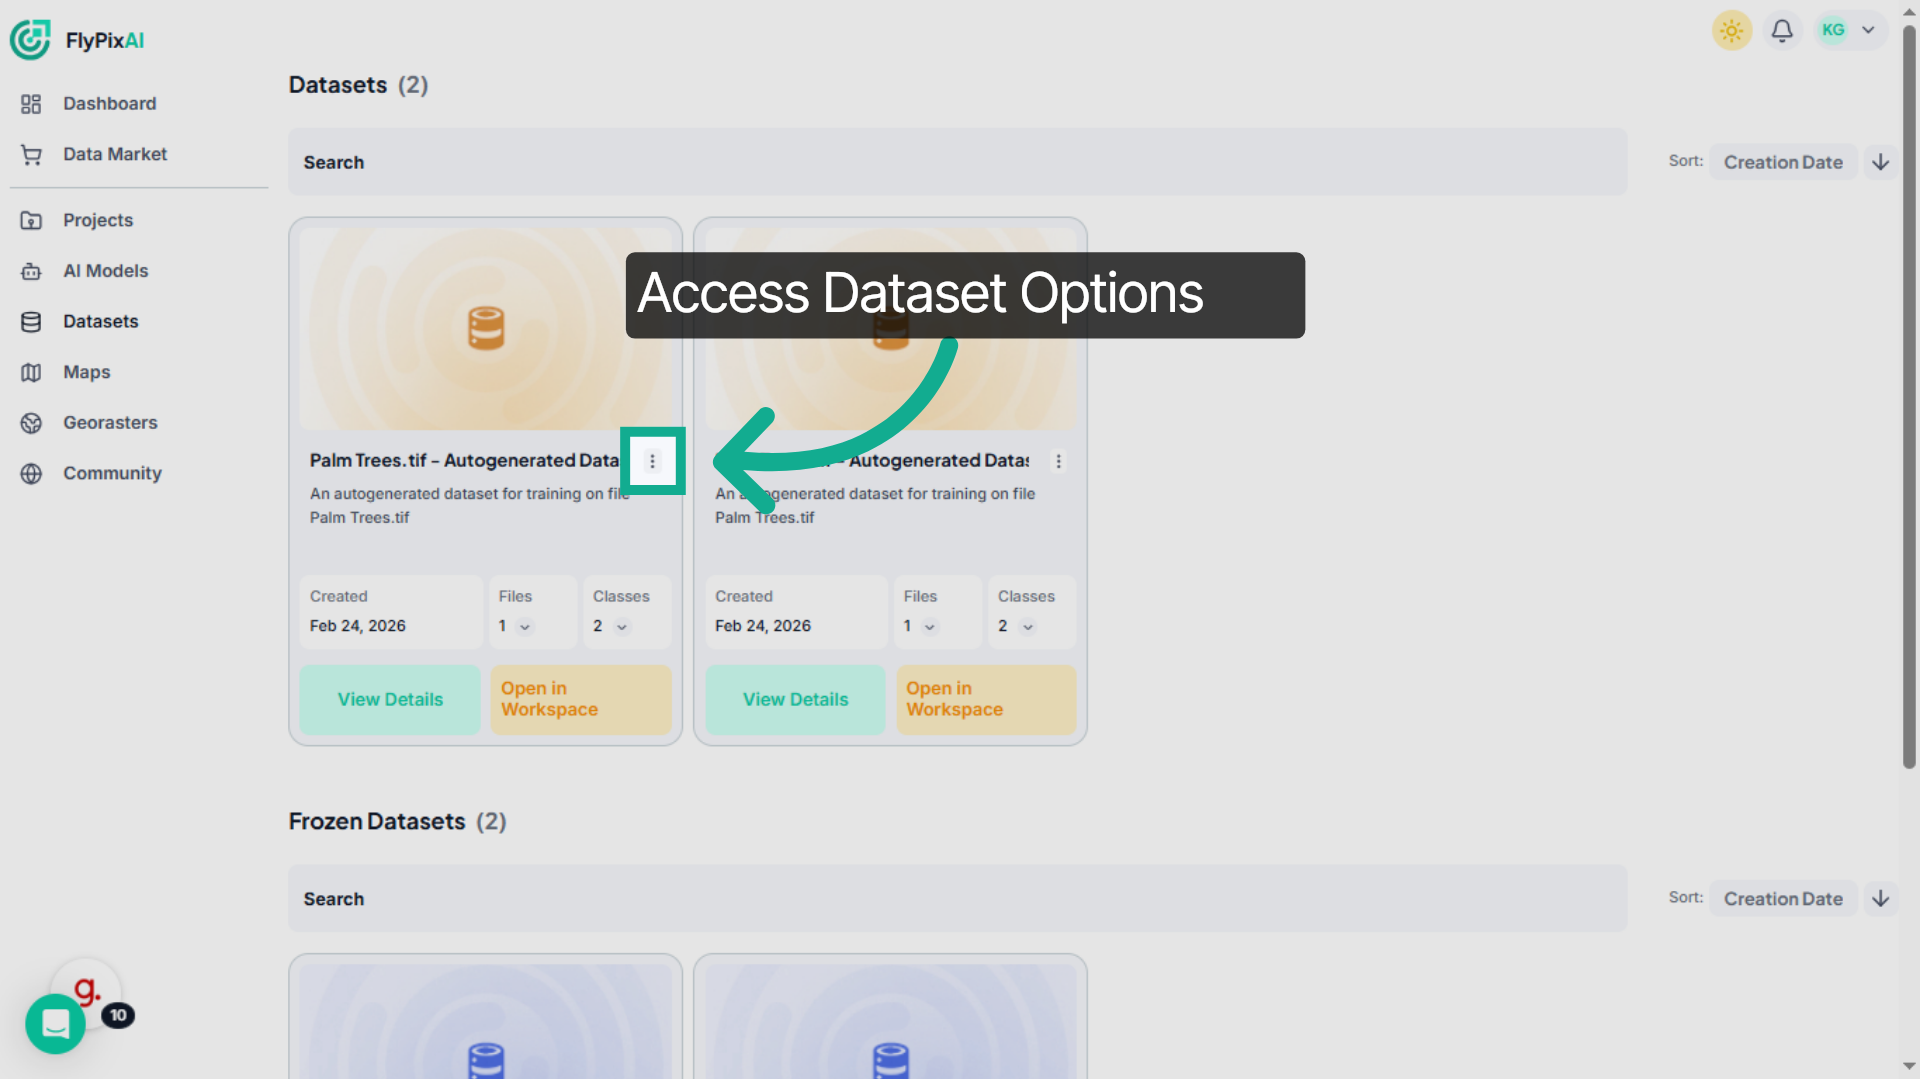Open the Frozen Datasets Creation Date sort dropdown

click(1783, 898)
